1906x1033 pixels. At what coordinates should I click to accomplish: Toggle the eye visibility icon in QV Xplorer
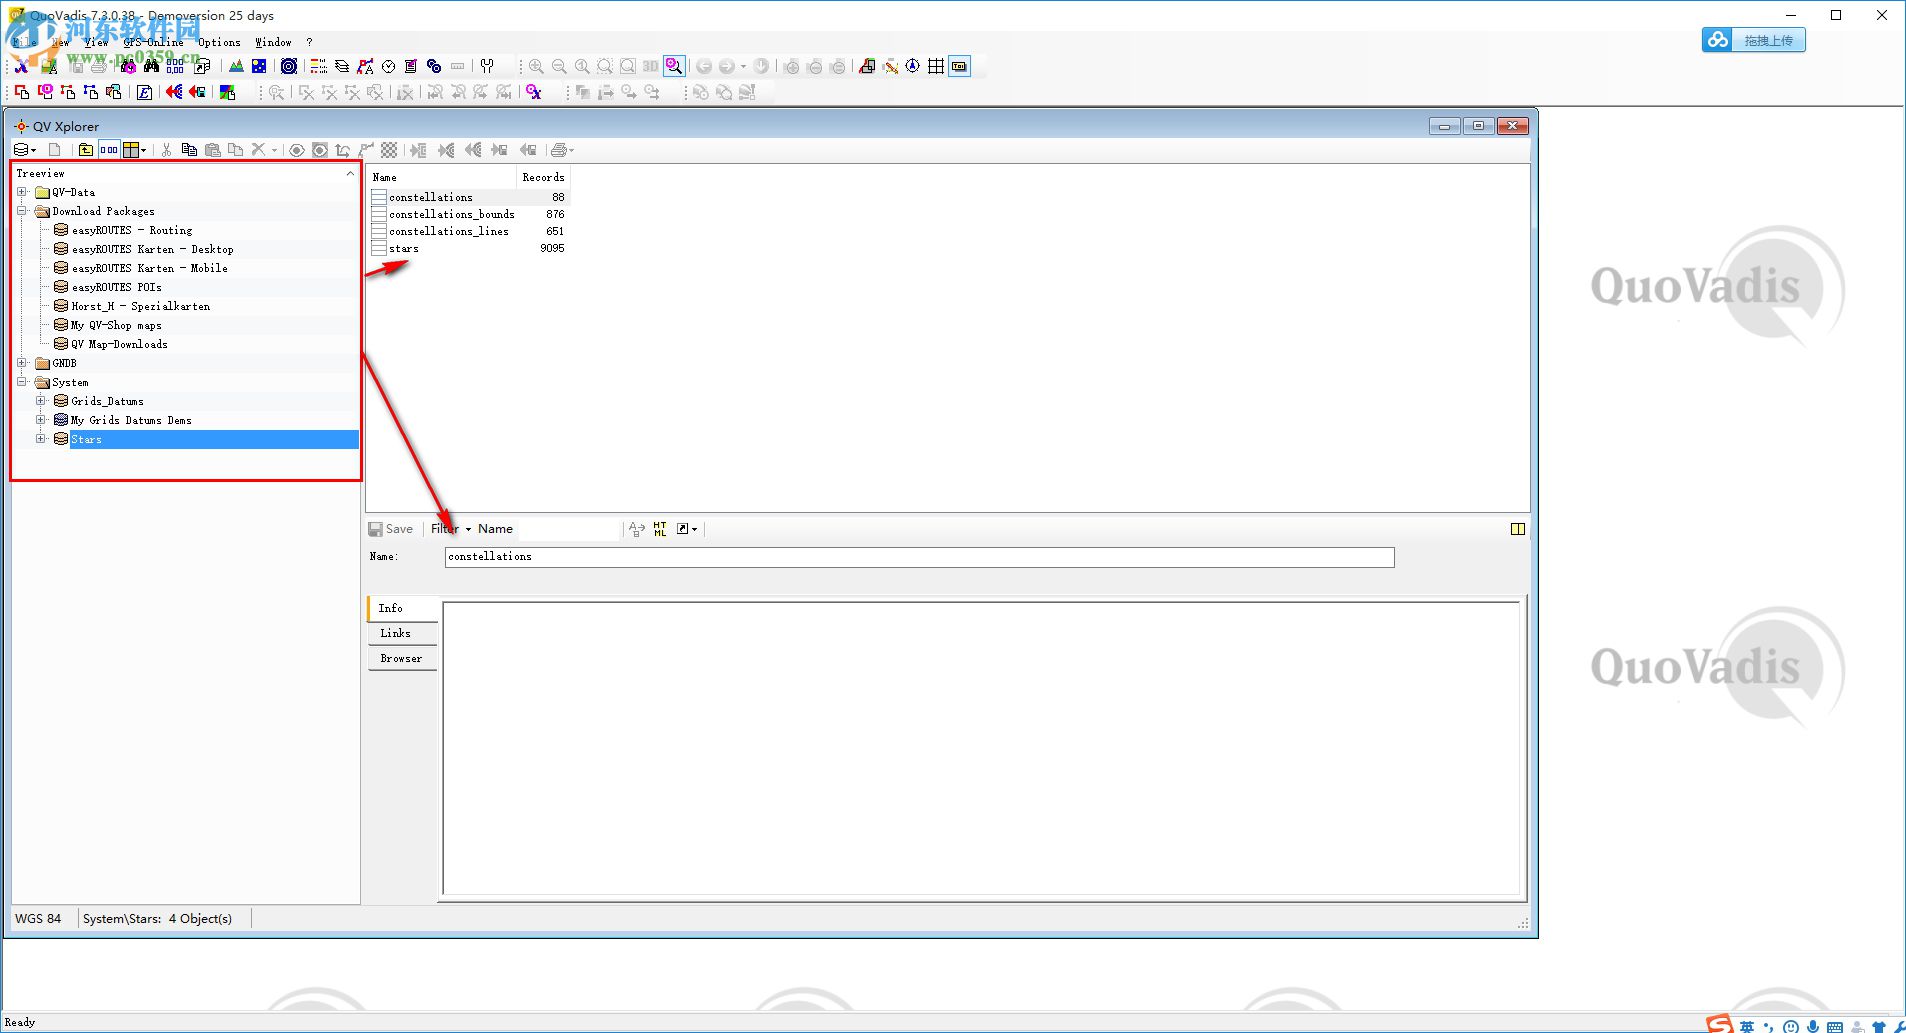point(296,150)
